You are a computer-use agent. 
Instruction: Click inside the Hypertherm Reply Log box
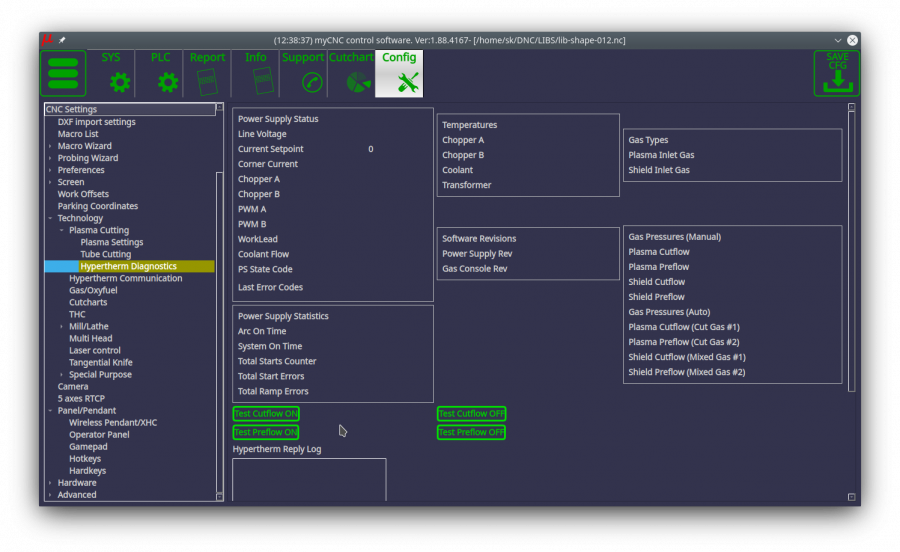pyautogui.click(x=309, y=478)
